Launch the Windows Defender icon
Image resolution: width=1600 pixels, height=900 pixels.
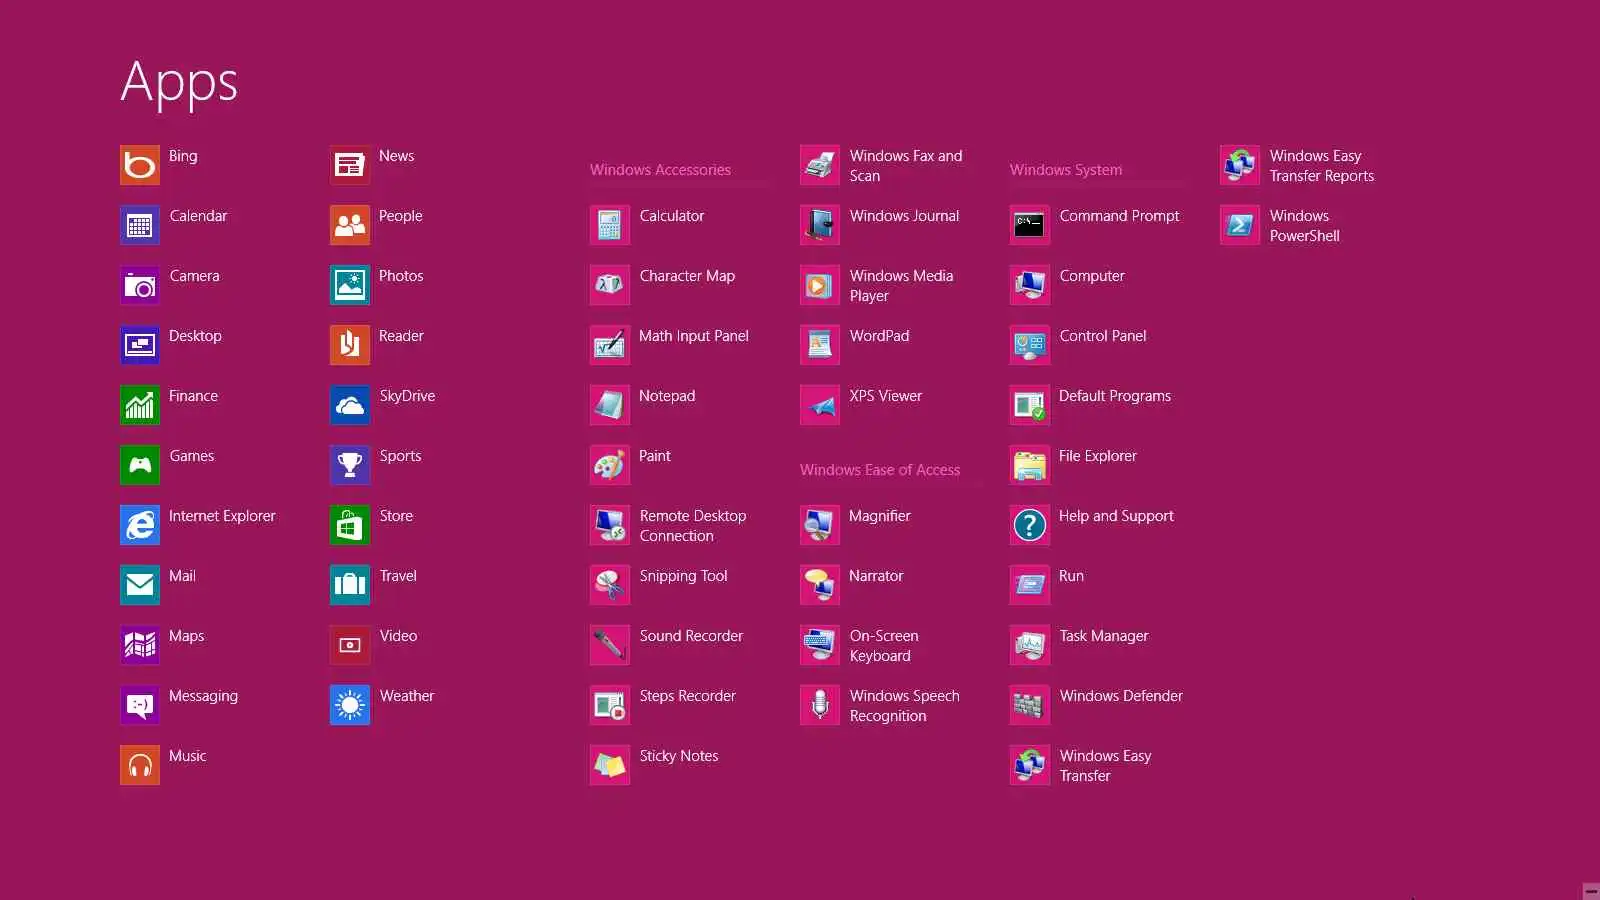click(1030, 705)
